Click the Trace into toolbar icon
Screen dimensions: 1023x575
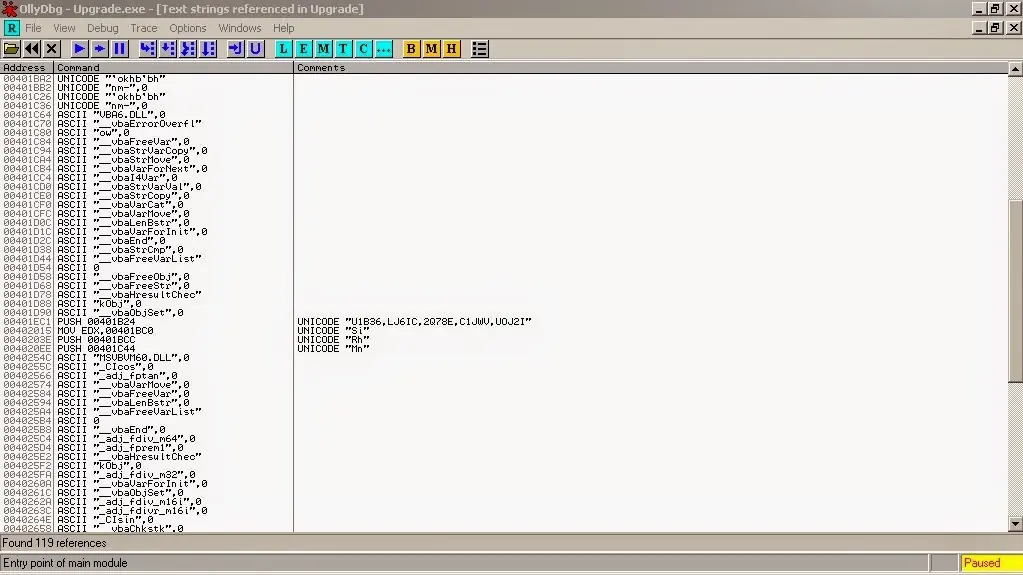tap(188, 49)
